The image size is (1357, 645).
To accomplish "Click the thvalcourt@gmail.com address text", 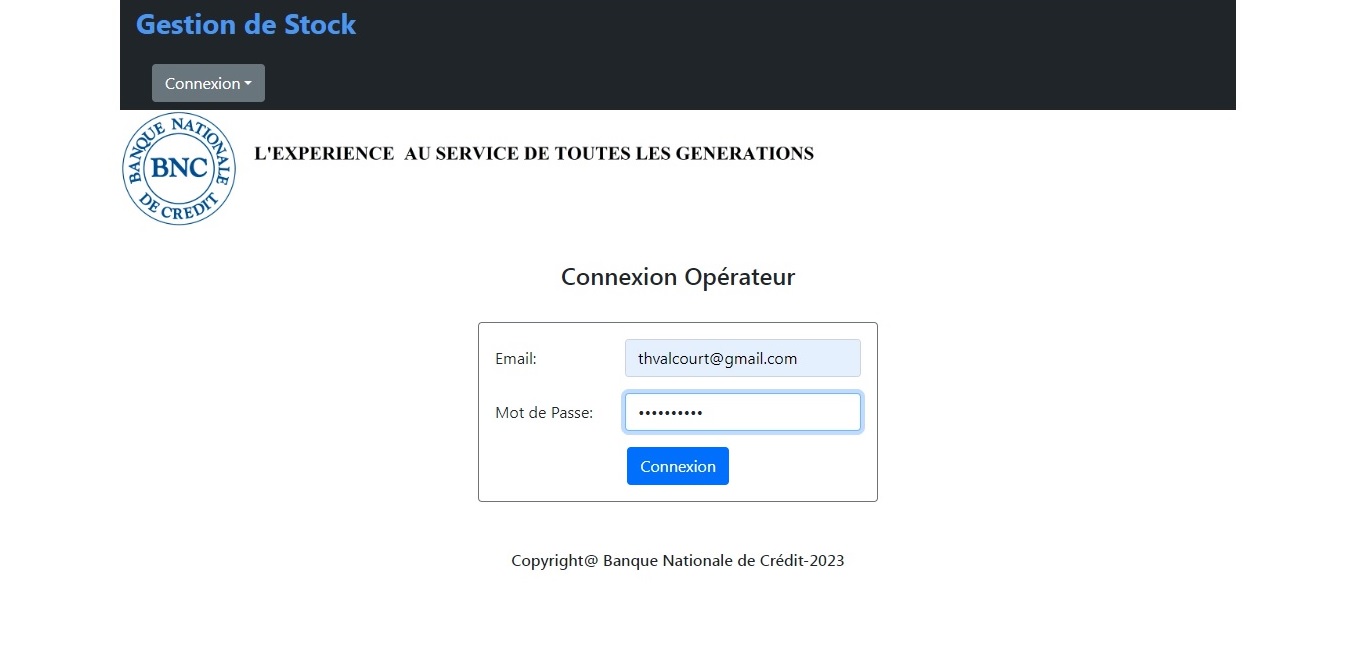I will (717, 359).
